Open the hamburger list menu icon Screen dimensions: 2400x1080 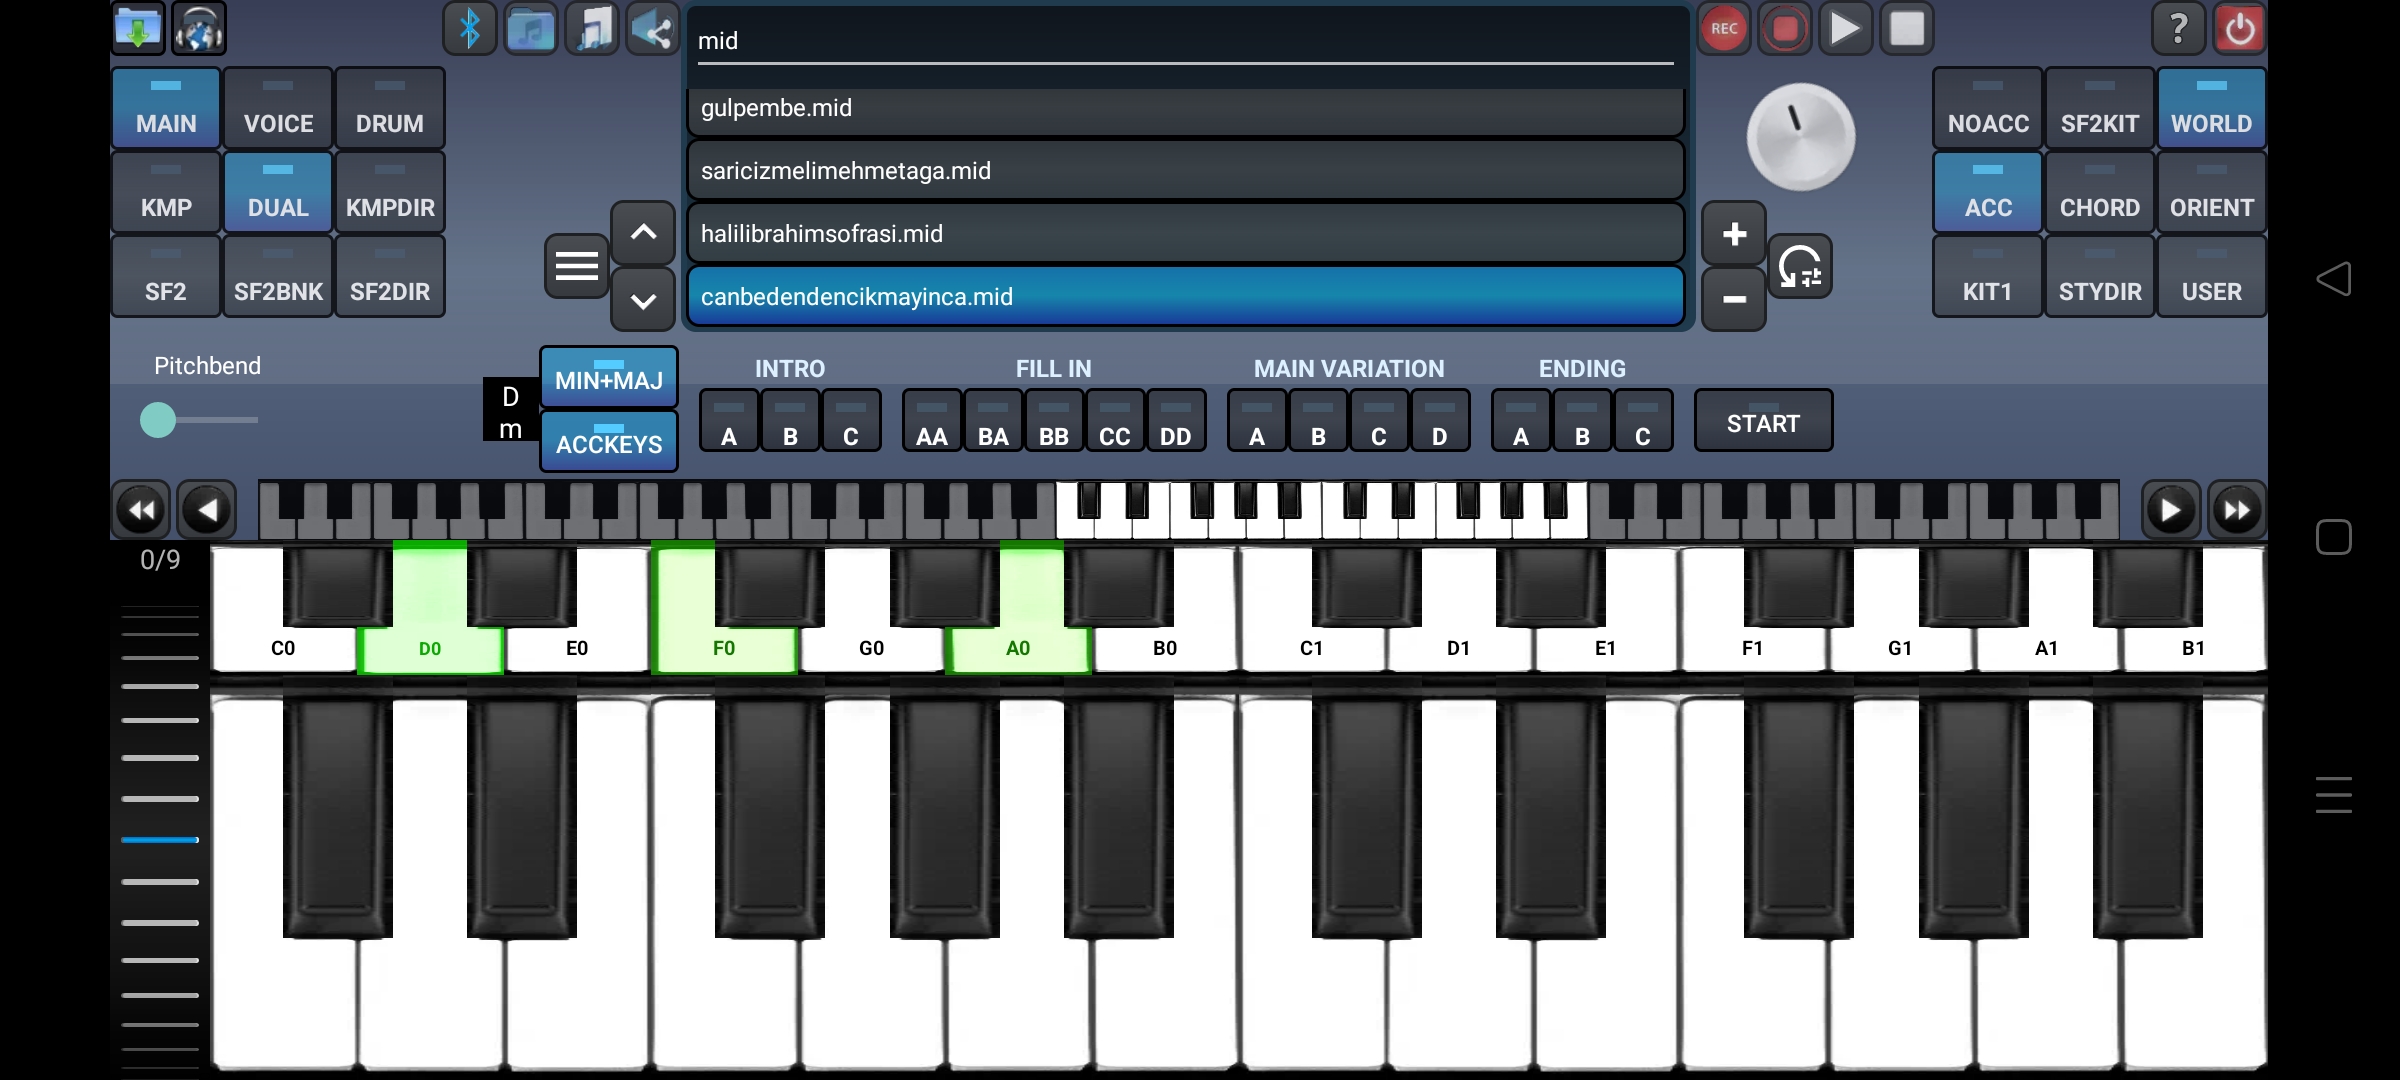point(577,267)
